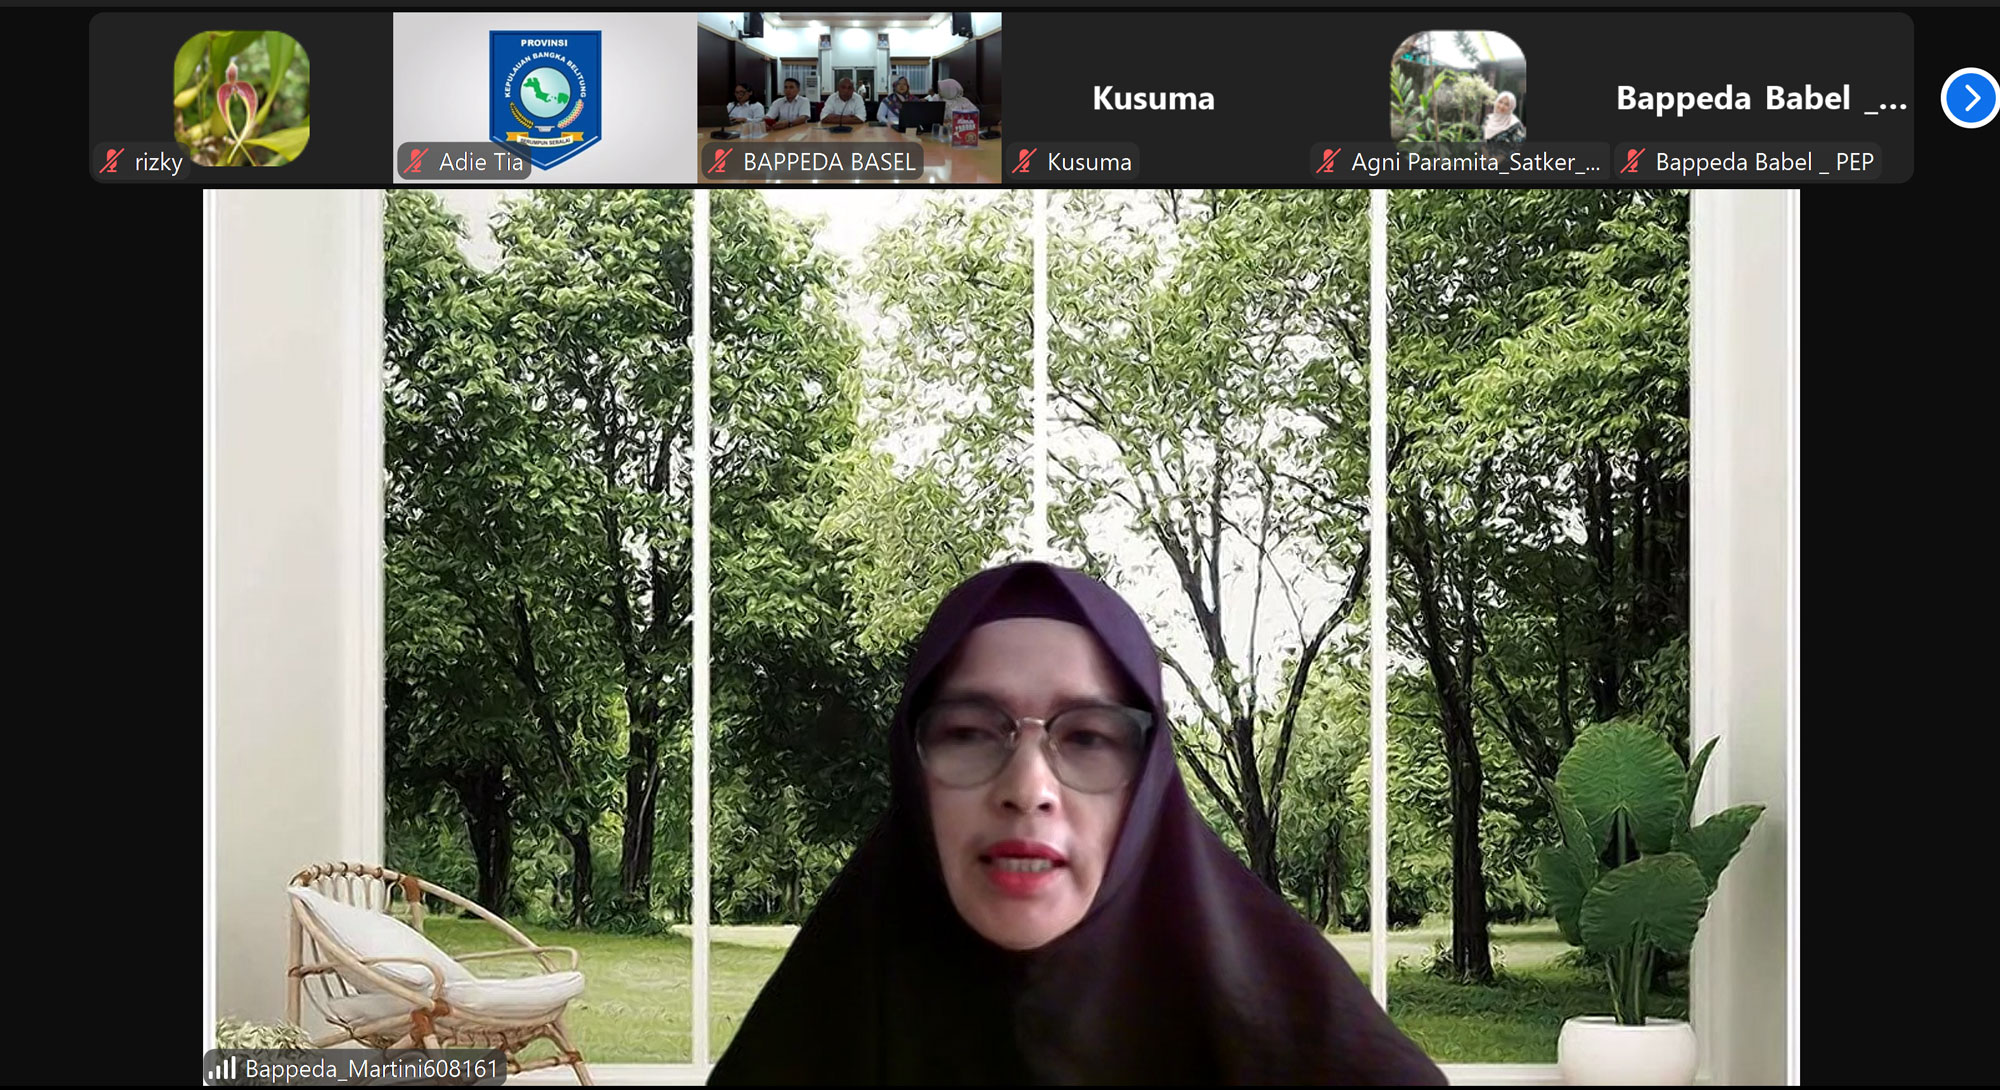Click rizky's muted microphone icon
The image size is (2000, 1090).
pos(112,161)
